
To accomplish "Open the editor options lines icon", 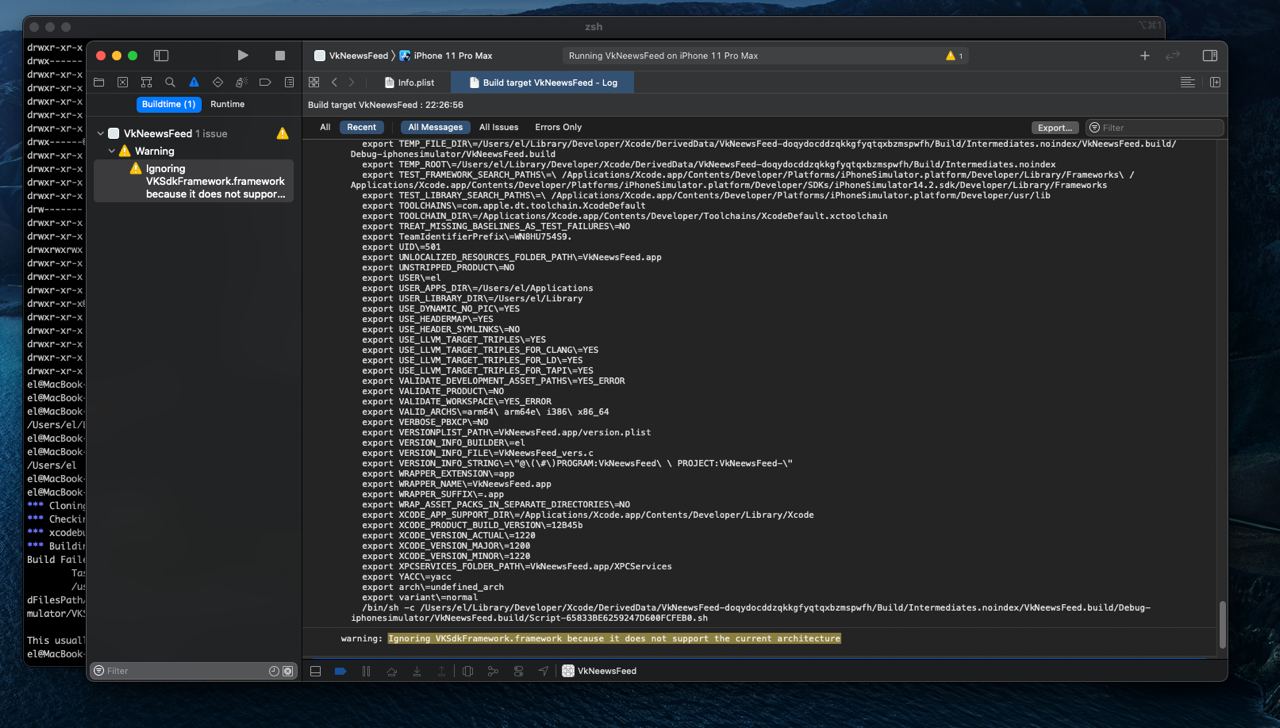I will click(x=1188, y=82).
